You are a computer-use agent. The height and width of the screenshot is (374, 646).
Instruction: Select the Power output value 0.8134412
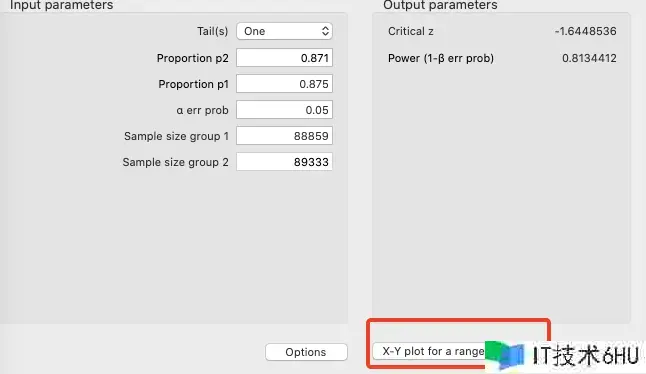click(x=589, y=58)
